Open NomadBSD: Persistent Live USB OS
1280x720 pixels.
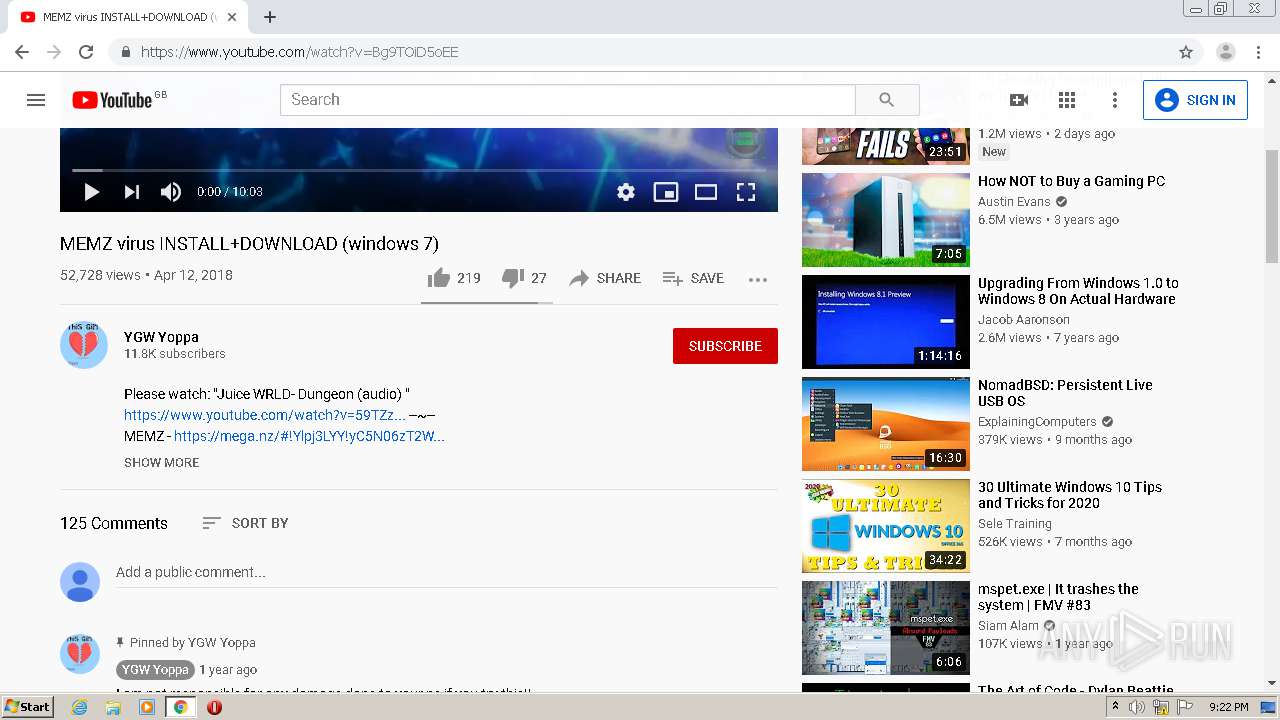[1065, 393]
